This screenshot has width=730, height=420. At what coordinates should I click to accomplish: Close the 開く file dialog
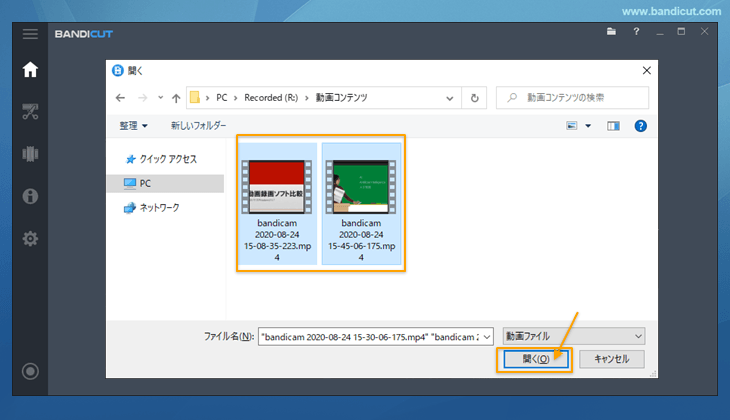(x=647, y=70)
